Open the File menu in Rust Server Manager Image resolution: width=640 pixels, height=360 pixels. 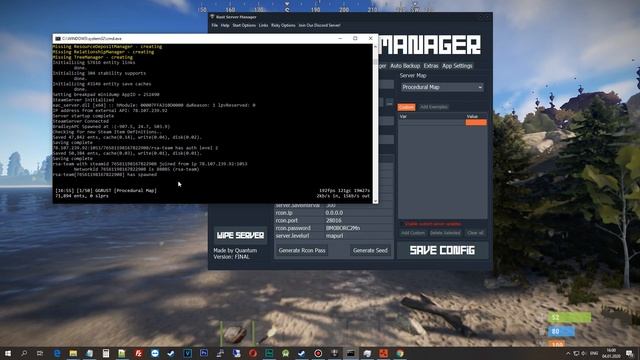tap(215, 25)
